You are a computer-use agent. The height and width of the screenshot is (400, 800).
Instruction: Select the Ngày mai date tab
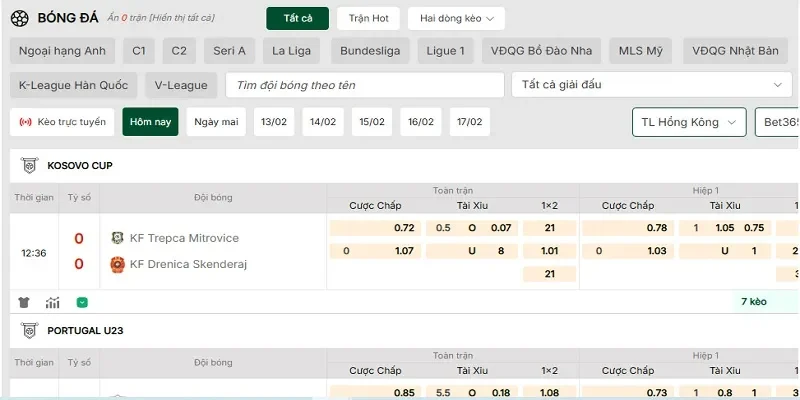click(216, 122)
